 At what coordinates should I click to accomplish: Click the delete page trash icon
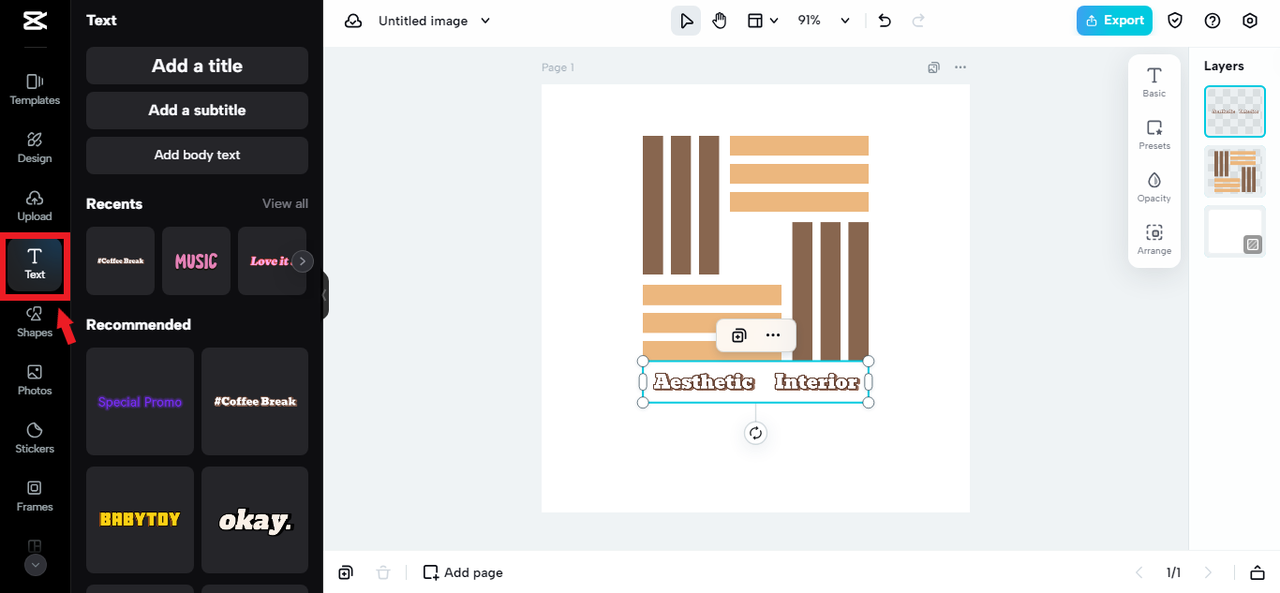(x=383, y=573)
